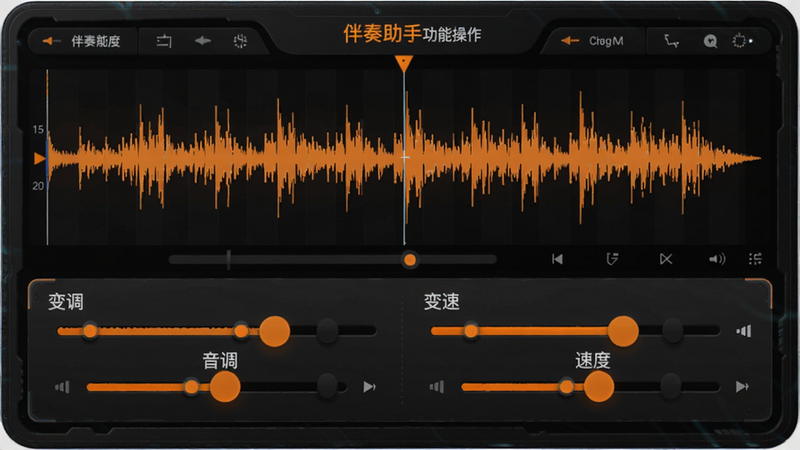The height and width of the screenshot is (450, 800).
Task: Click the 变速 section heading
Action: [441, 302]
